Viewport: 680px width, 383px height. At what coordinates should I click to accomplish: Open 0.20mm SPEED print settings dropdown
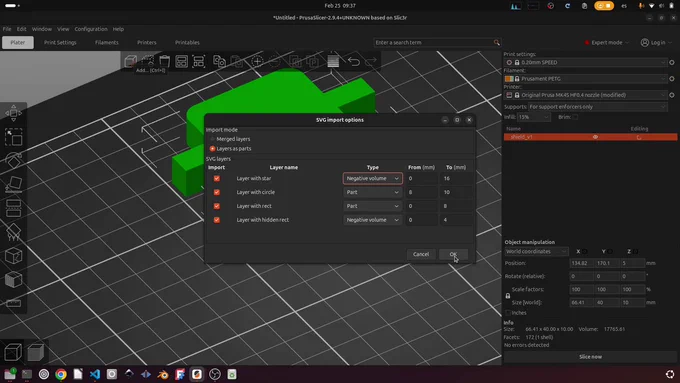586,62
